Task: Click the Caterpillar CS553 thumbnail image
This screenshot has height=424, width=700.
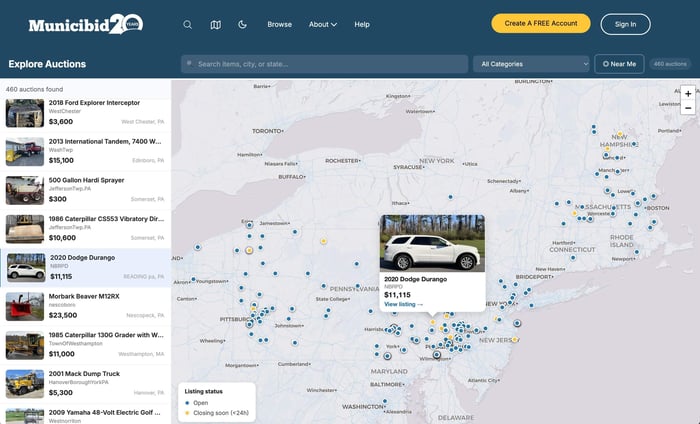Action: click(25, 229)
